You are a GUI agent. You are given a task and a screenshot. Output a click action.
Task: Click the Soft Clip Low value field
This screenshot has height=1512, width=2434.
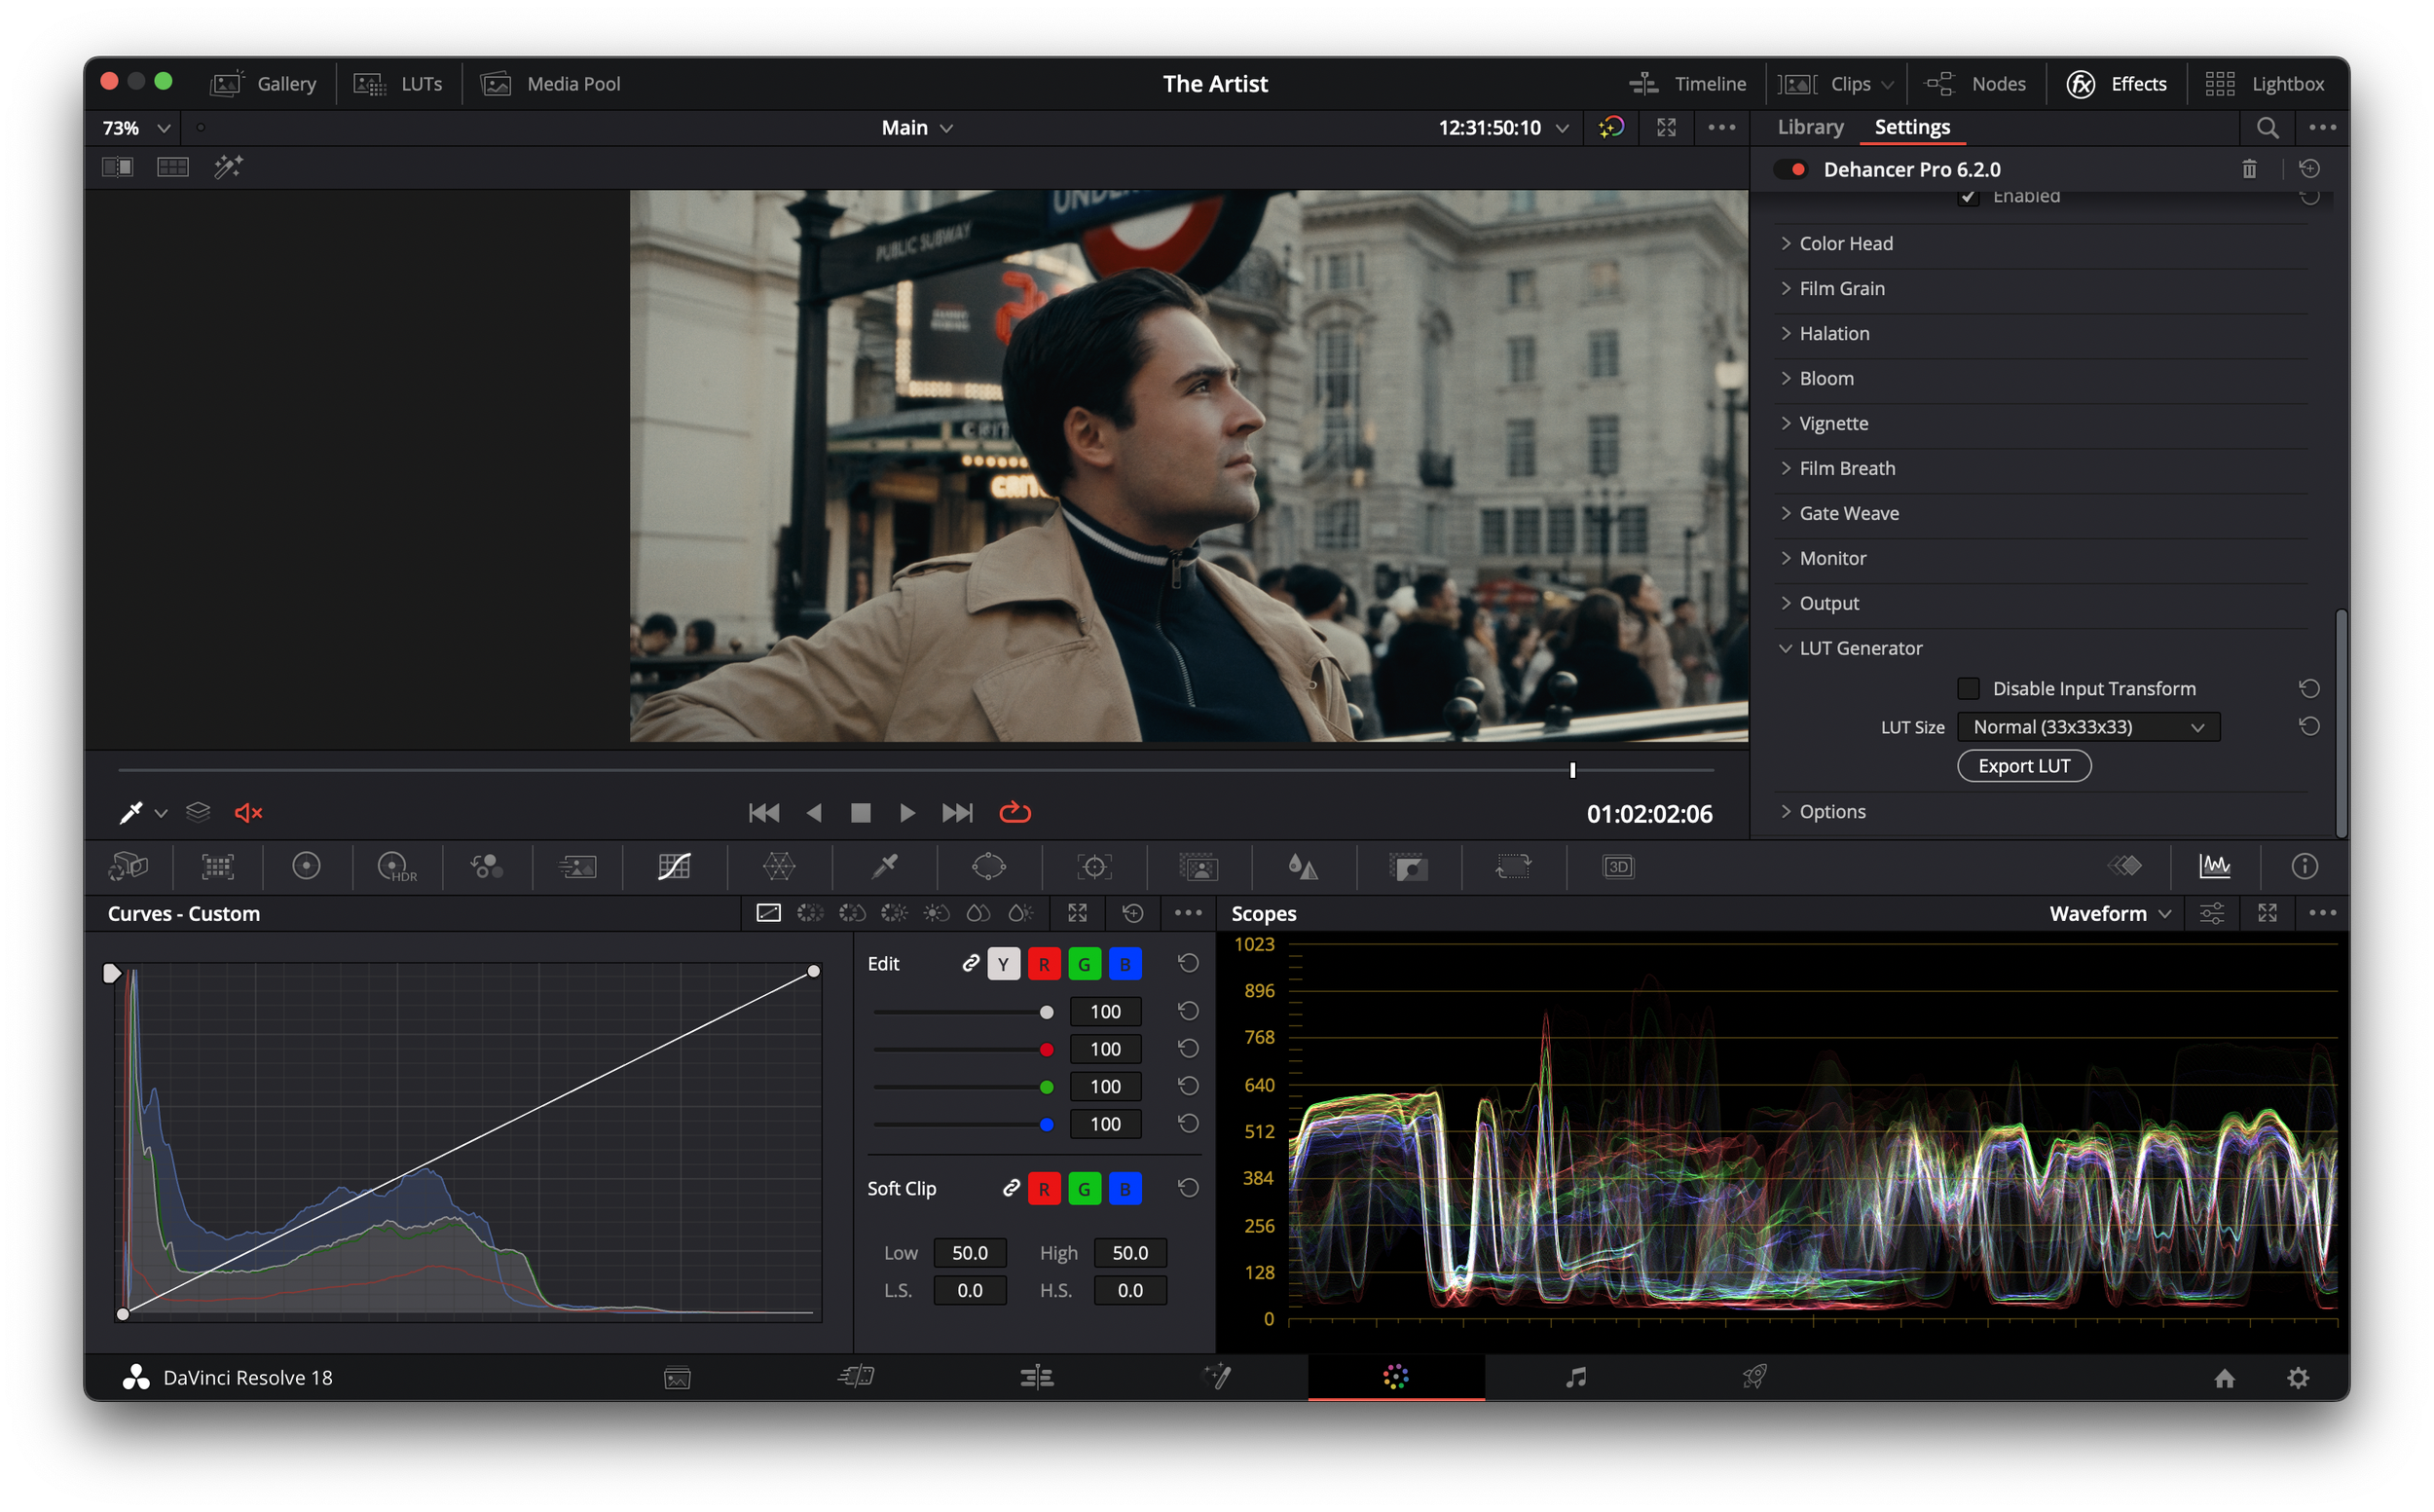969,1253
